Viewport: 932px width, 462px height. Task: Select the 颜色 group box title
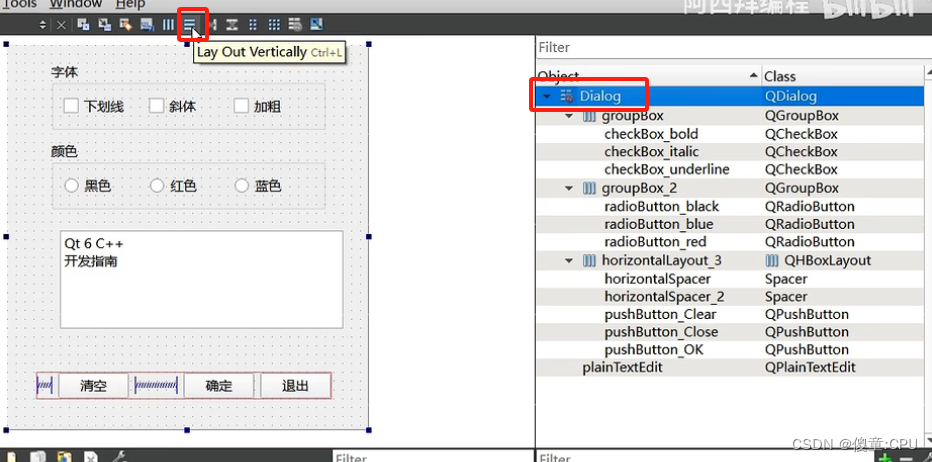(x=64, y=152)
